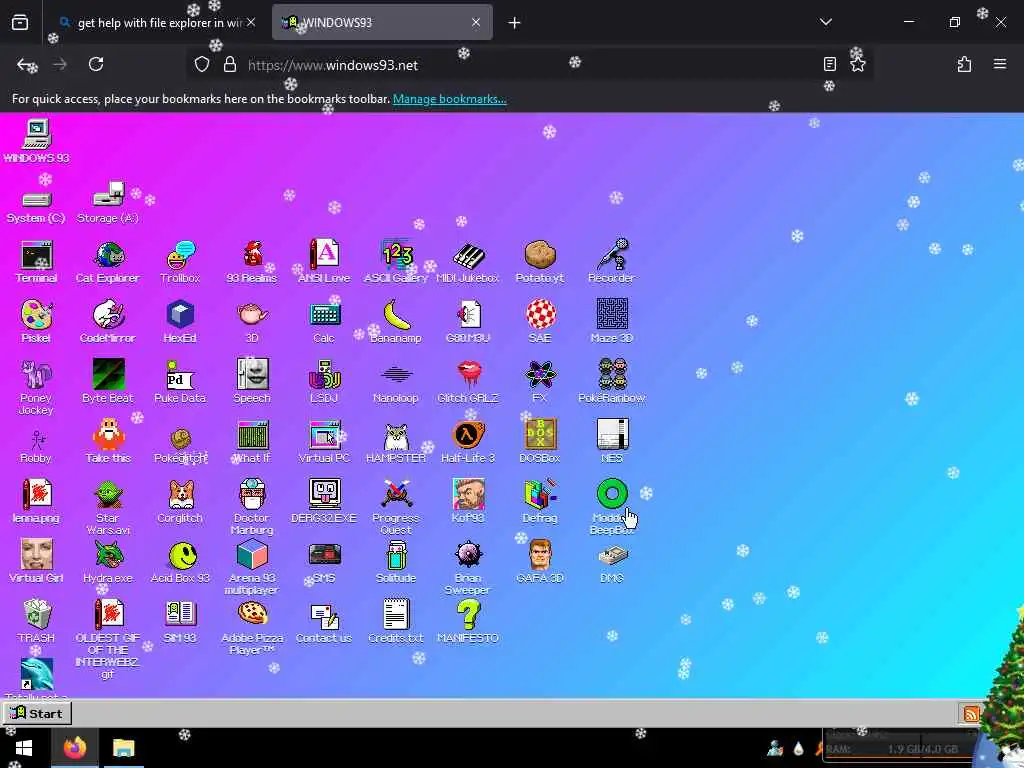Open Acid Box 93

180,562
